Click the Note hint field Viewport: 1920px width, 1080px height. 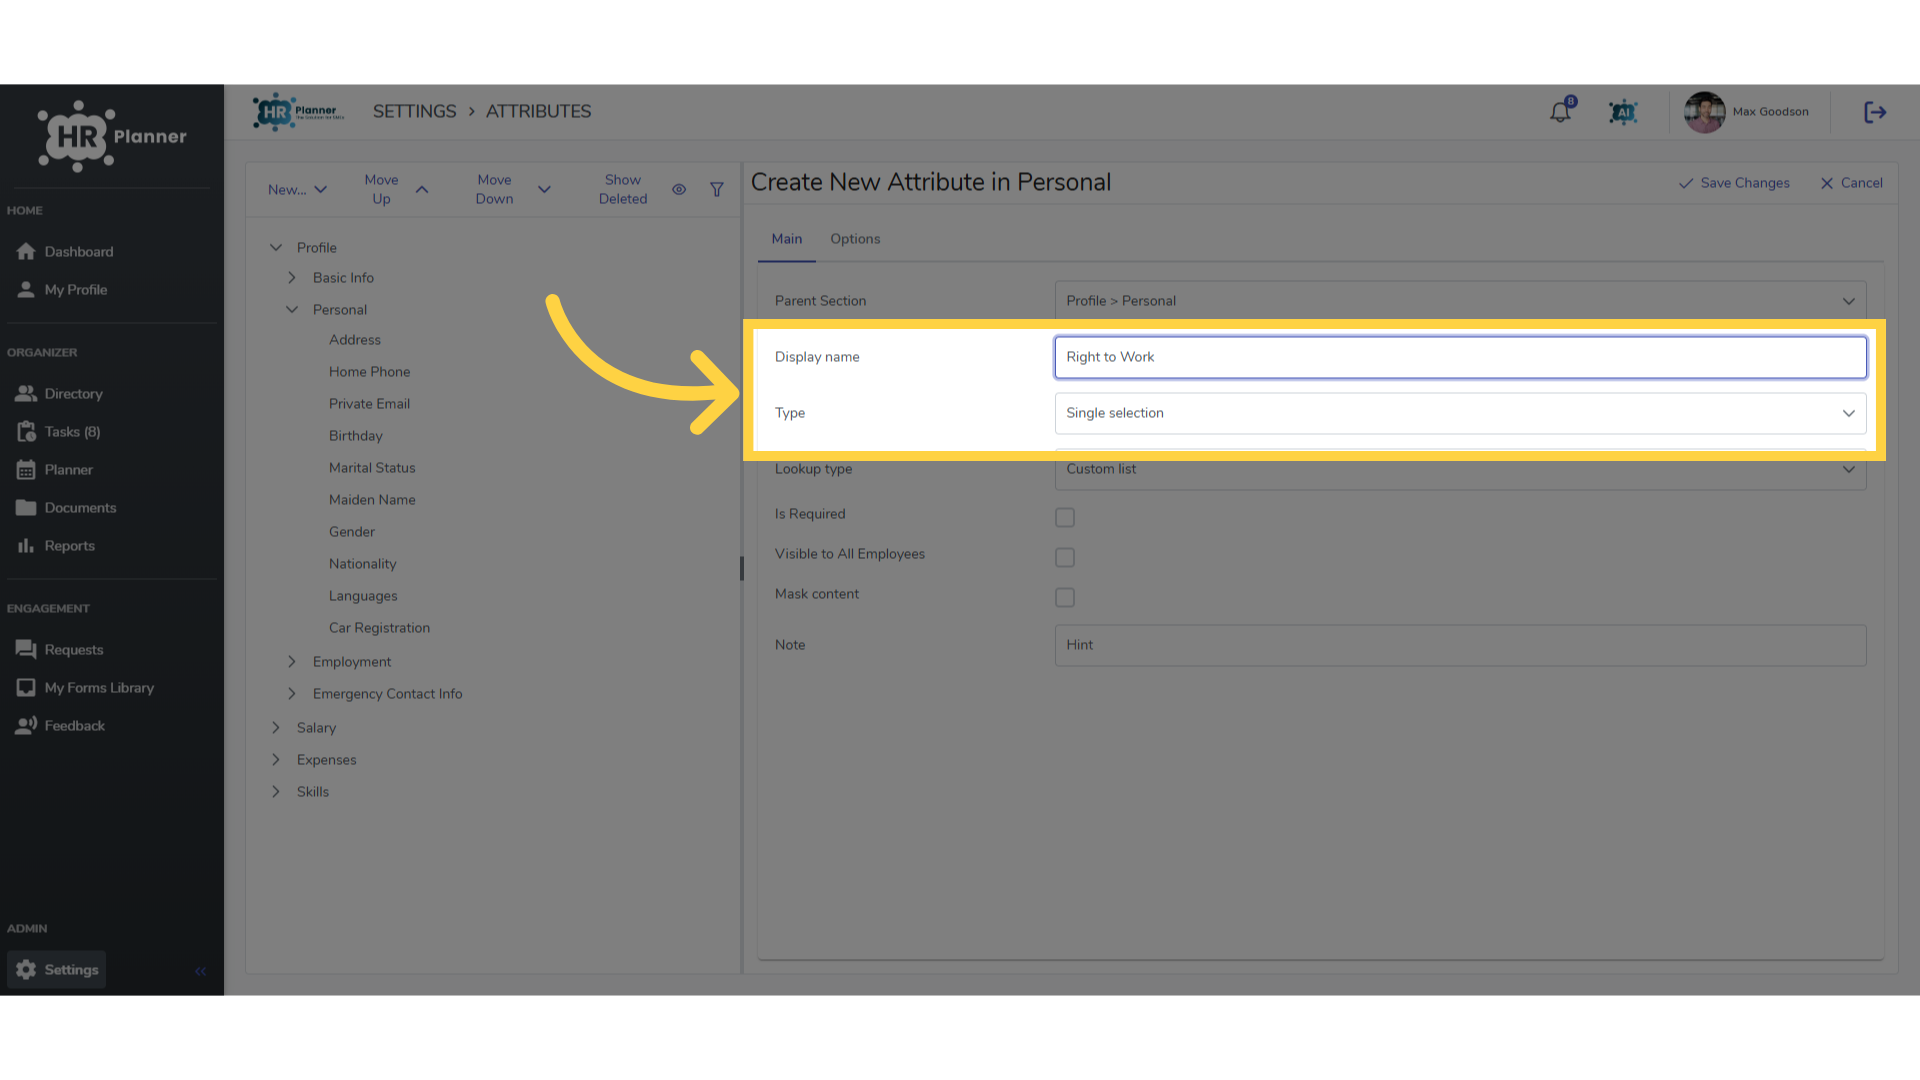1460,645
